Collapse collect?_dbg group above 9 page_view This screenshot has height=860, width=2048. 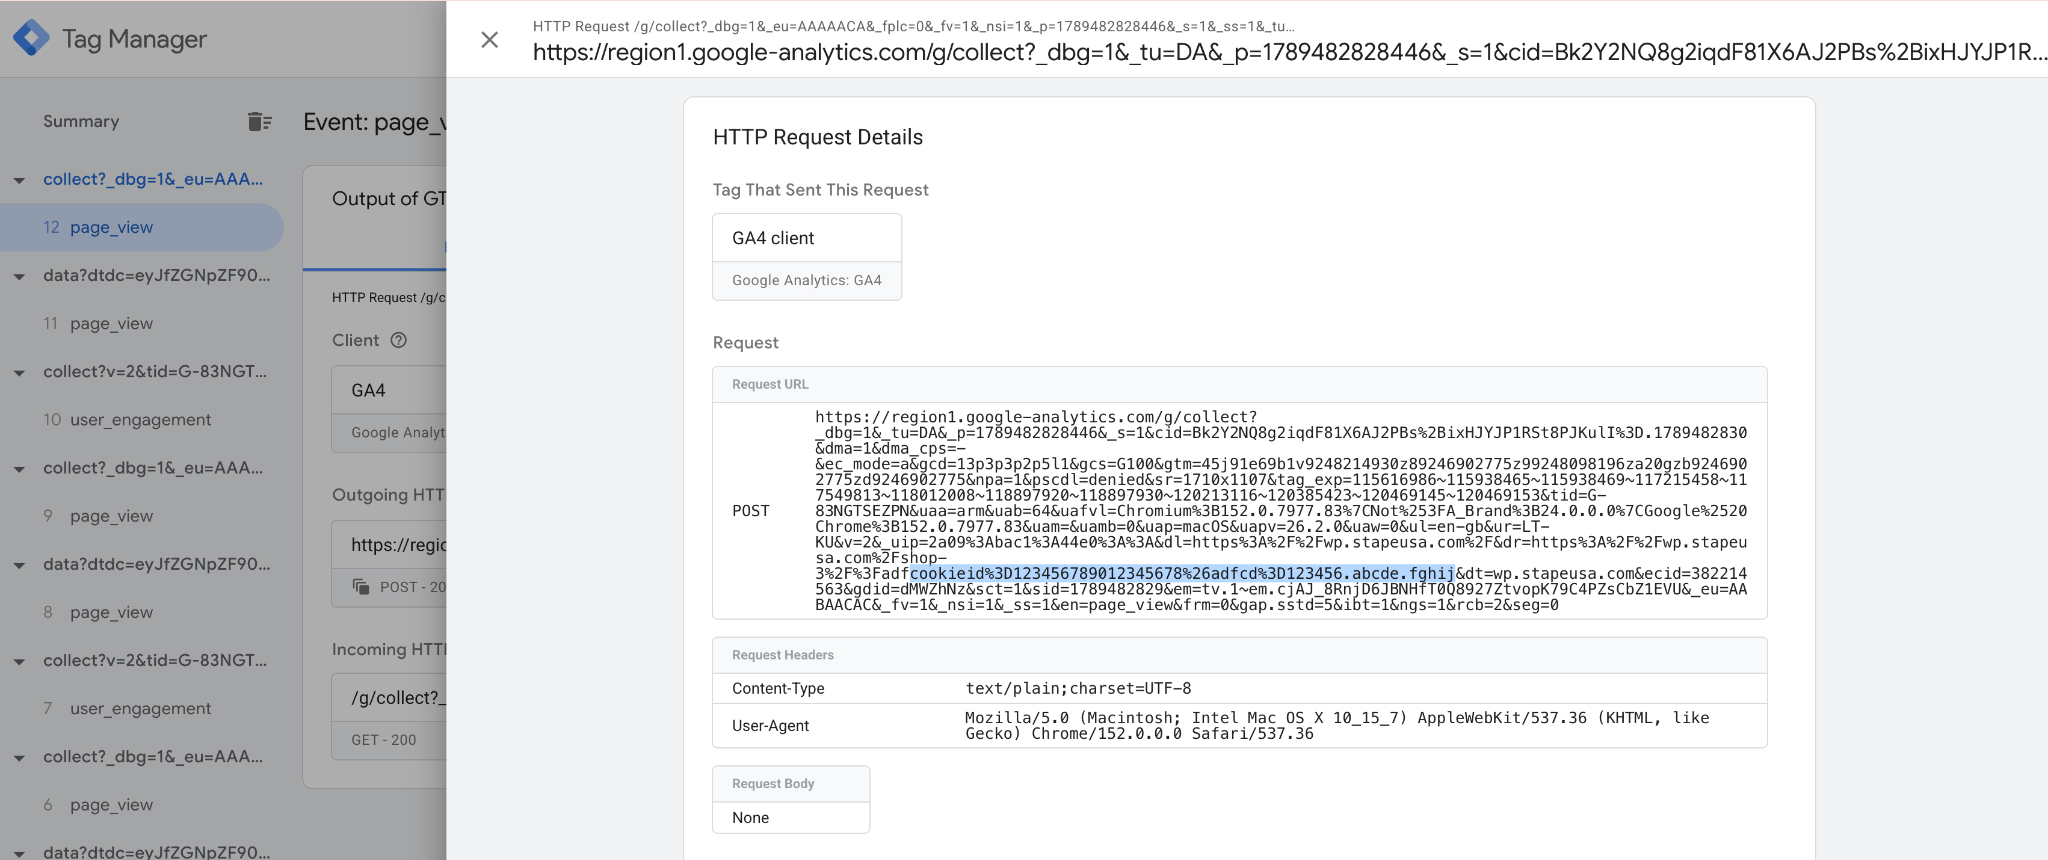[19, 469]
